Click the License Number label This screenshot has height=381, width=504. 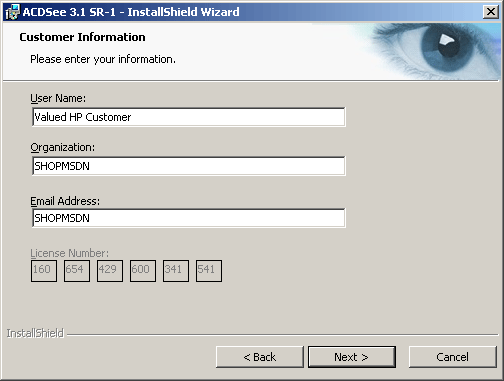point(70,253)
